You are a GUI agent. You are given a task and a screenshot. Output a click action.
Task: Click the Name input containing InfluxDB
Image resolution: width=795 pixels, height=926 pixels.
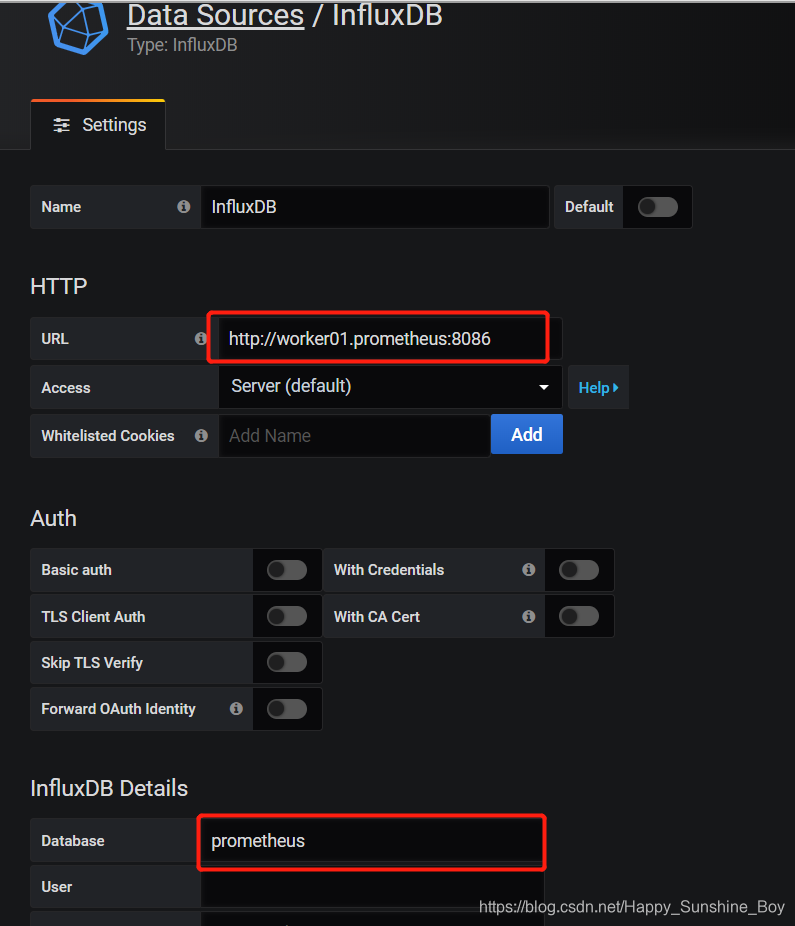click(375, 207)
